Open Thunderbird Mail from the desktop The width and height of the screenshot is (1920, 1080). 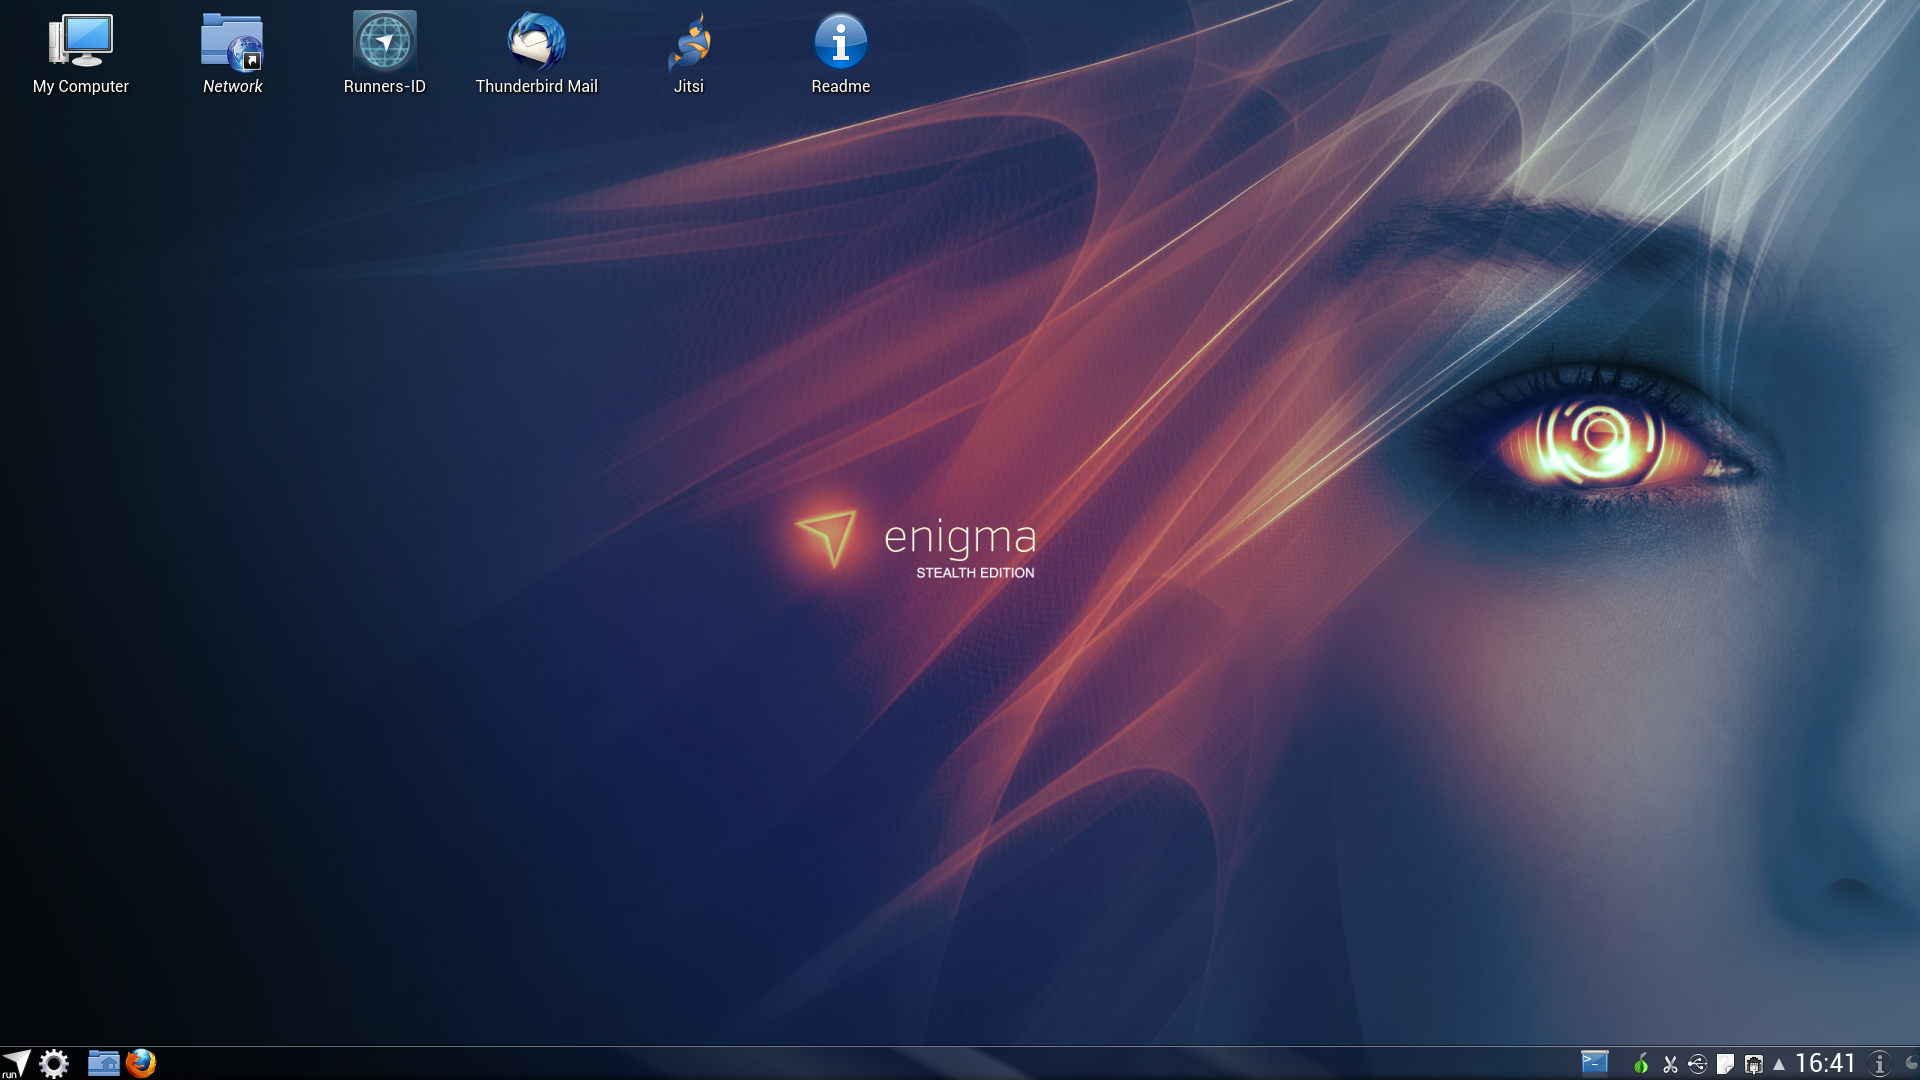click(536, 55)
